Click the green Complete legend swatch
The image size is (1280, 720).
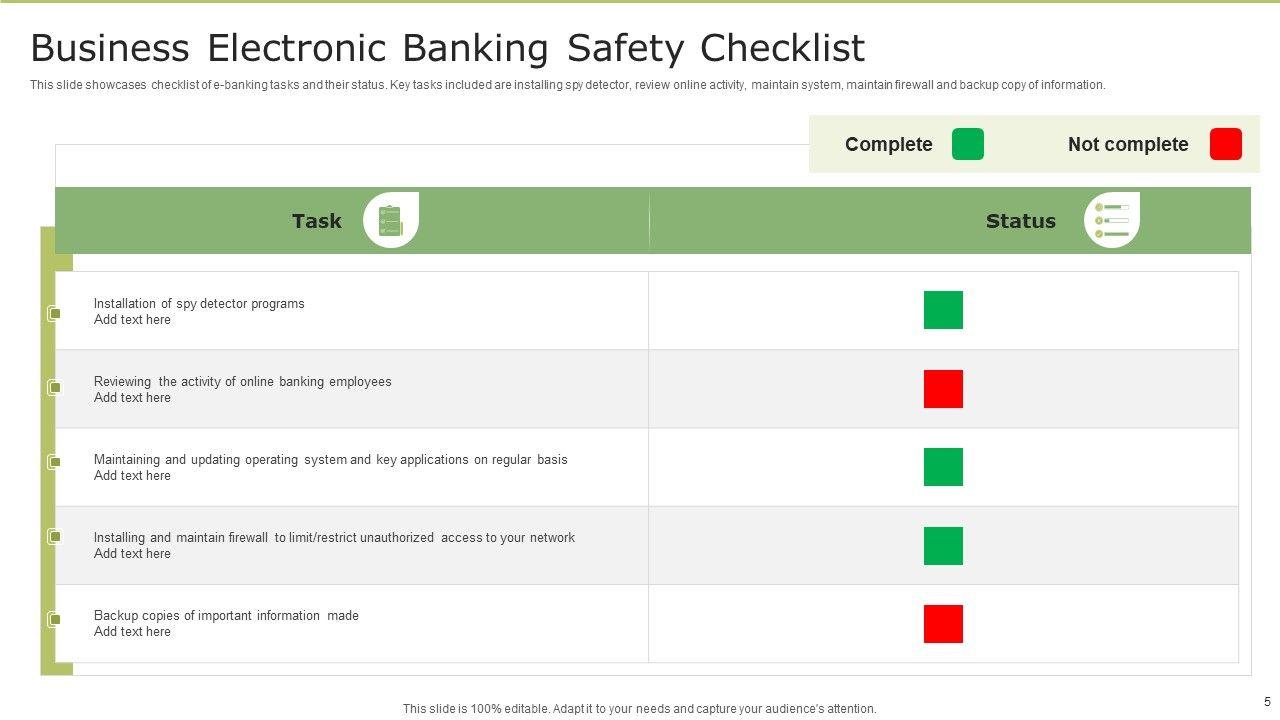[x=967, y=144]
